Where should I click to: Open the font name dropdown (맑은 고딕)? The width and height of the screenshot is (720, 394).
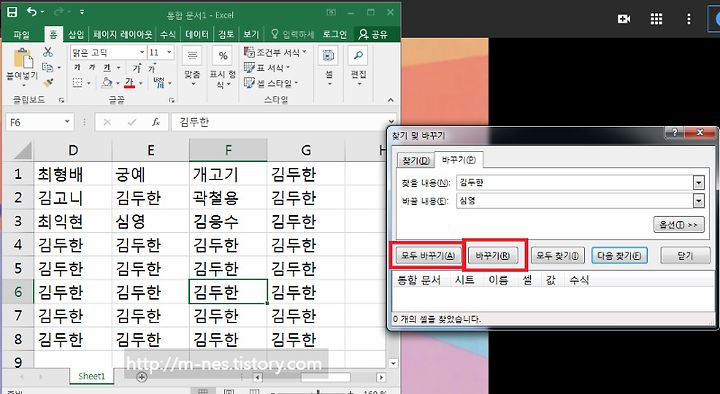click(x=142, y=52)
